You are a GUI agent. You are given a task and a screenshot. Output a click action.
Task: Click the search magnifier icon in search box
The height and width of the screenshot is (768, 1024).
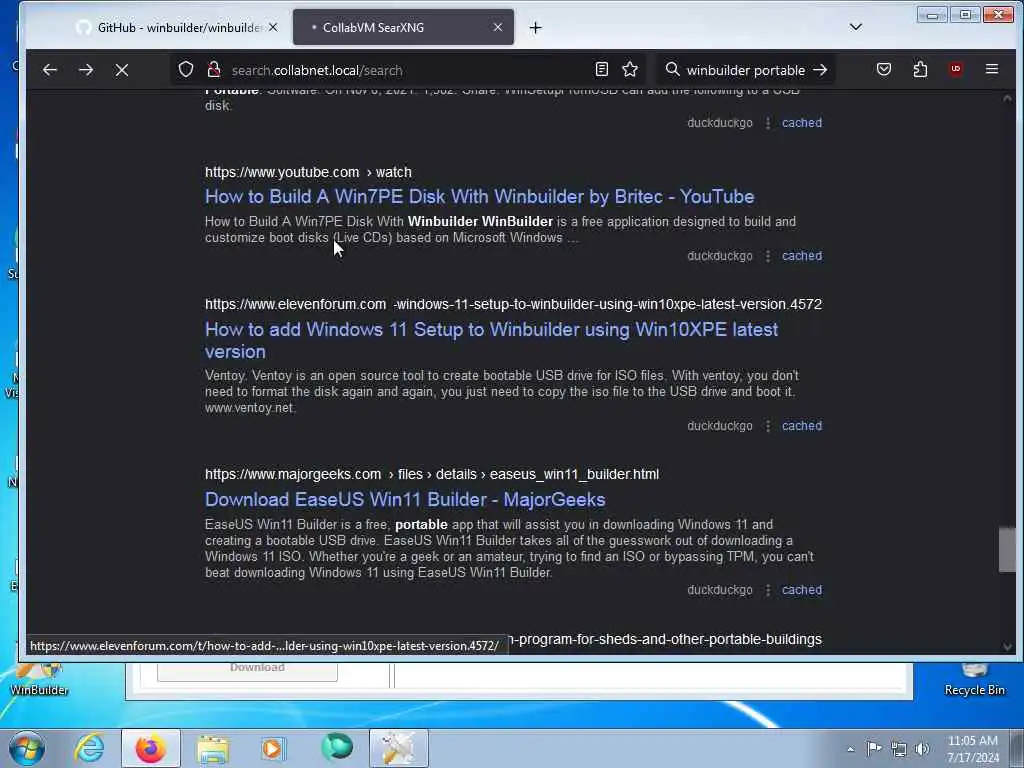point(672,69)
